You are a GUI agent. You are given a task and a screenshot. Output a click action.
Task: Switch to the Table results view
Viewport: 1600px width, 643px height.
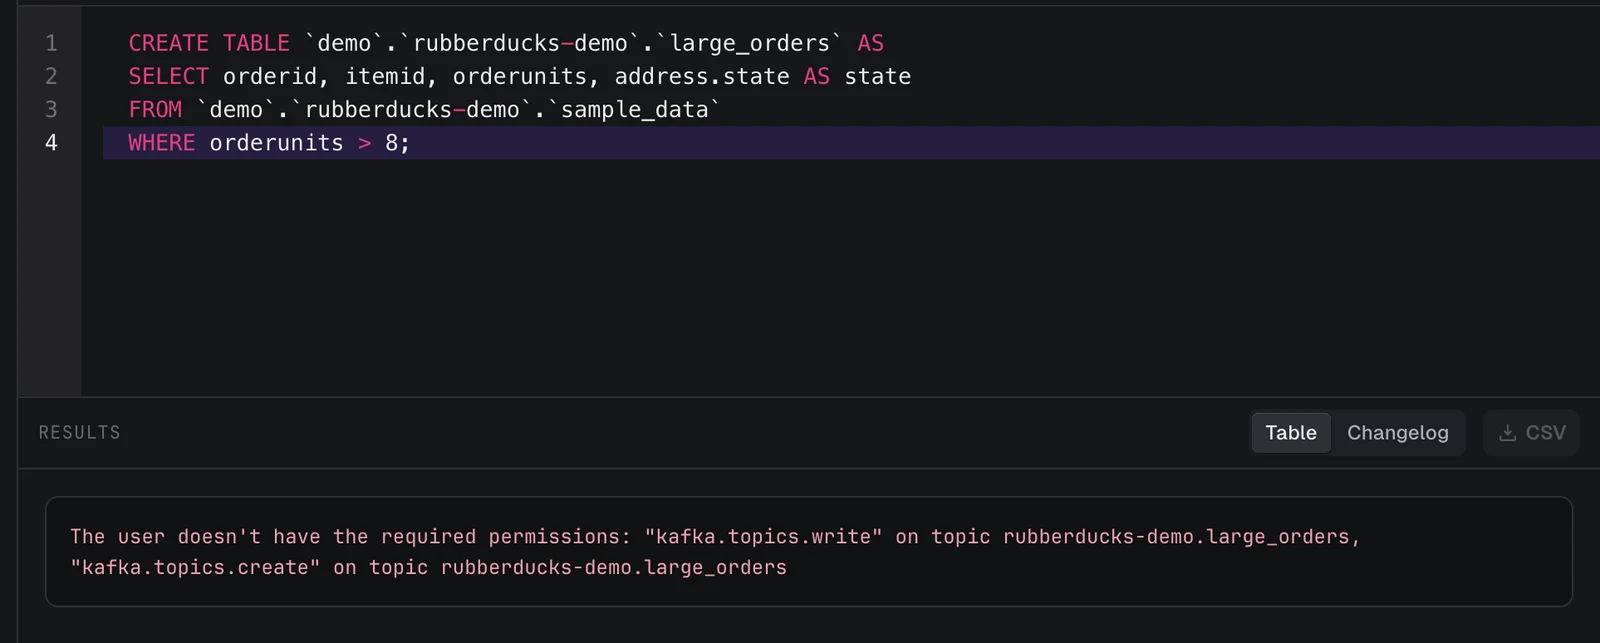pyautogui.click(x=1291, y=433)
